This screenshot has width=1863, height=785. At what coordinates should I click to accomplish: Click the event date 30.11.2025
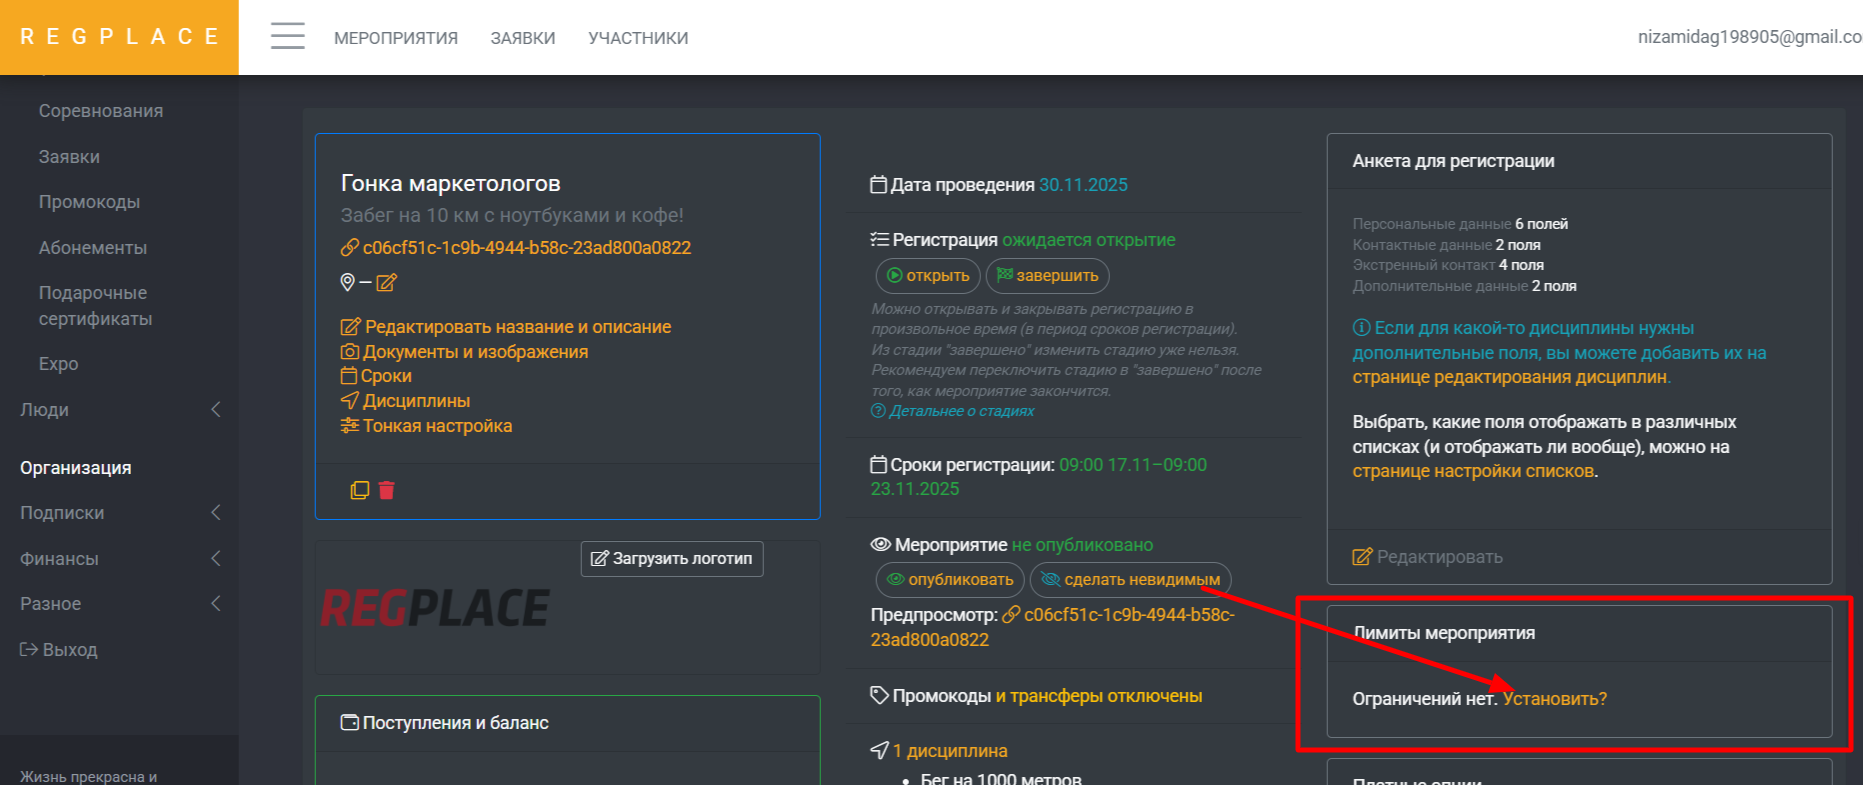point(1083,185)
